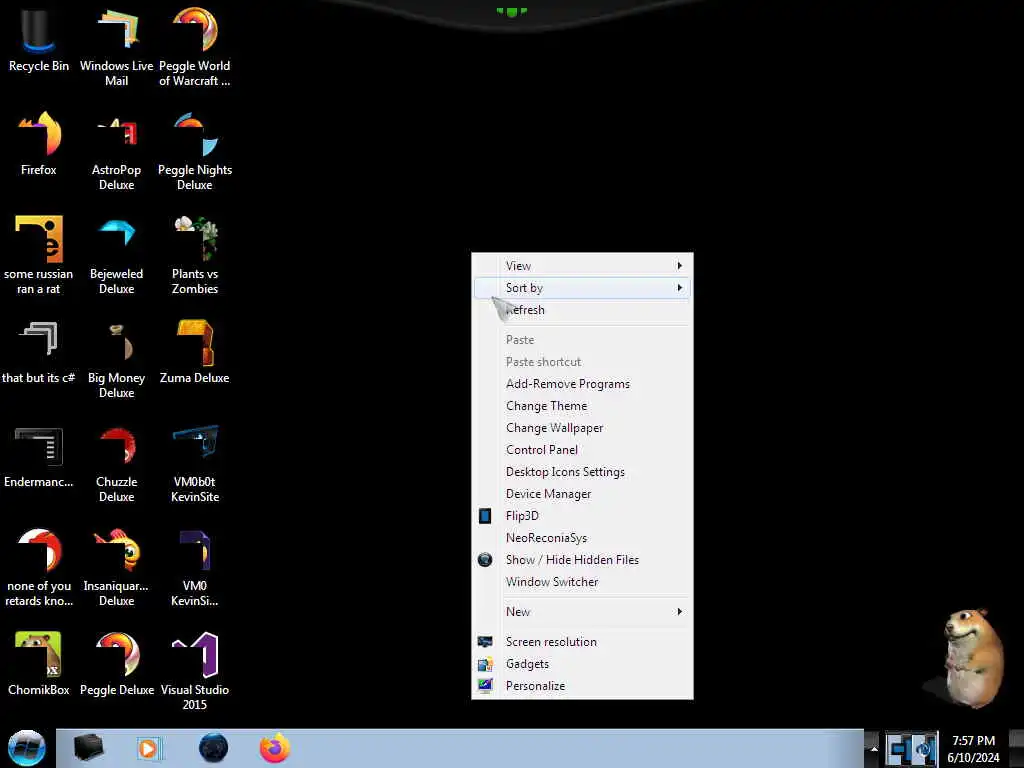Image resolution: width=1024 pixels, height=768 pixels.
Task: Click the network tray icon
Action: (x=901, y=748)
